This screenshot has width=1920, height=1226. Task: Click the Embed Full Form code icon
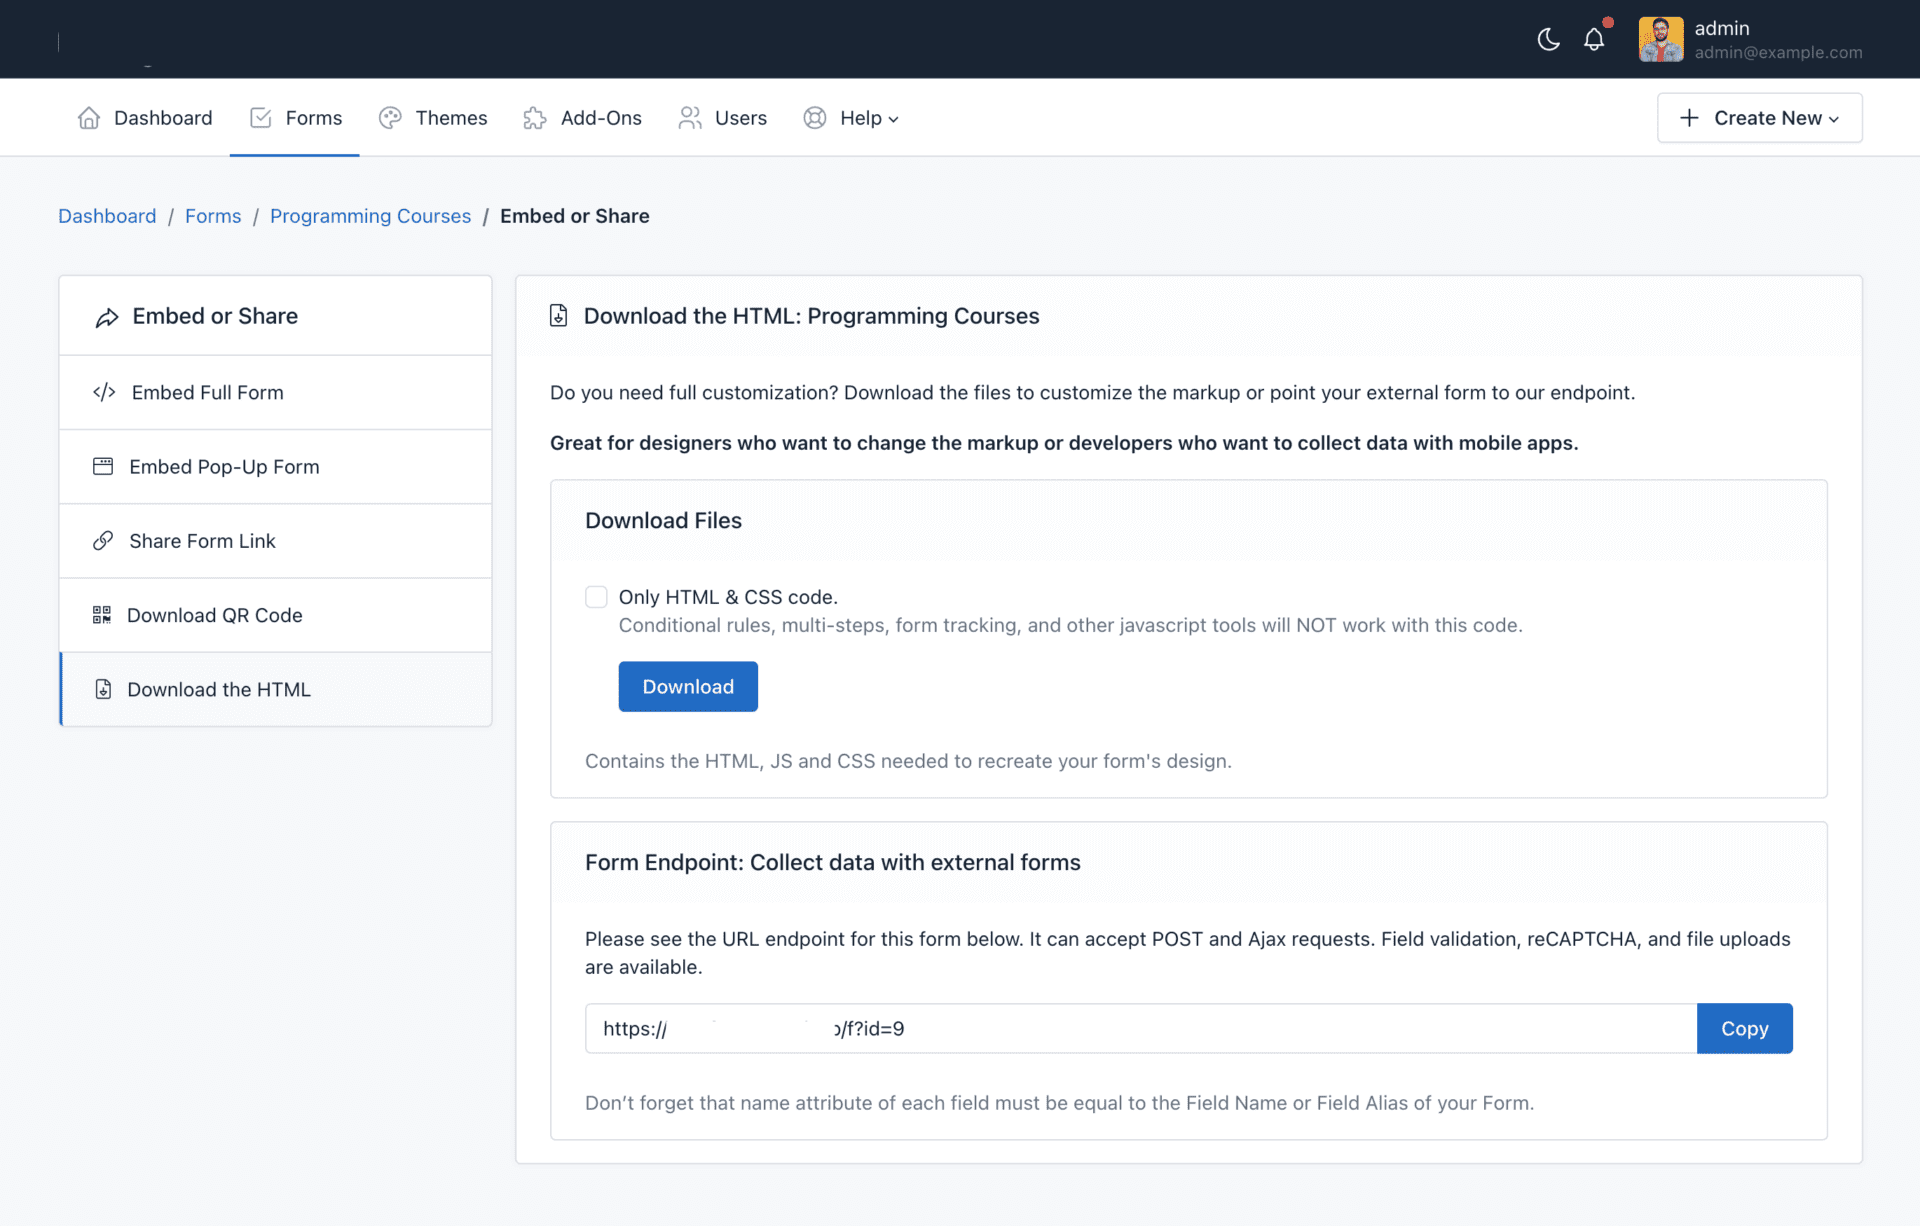click(104, 392)
